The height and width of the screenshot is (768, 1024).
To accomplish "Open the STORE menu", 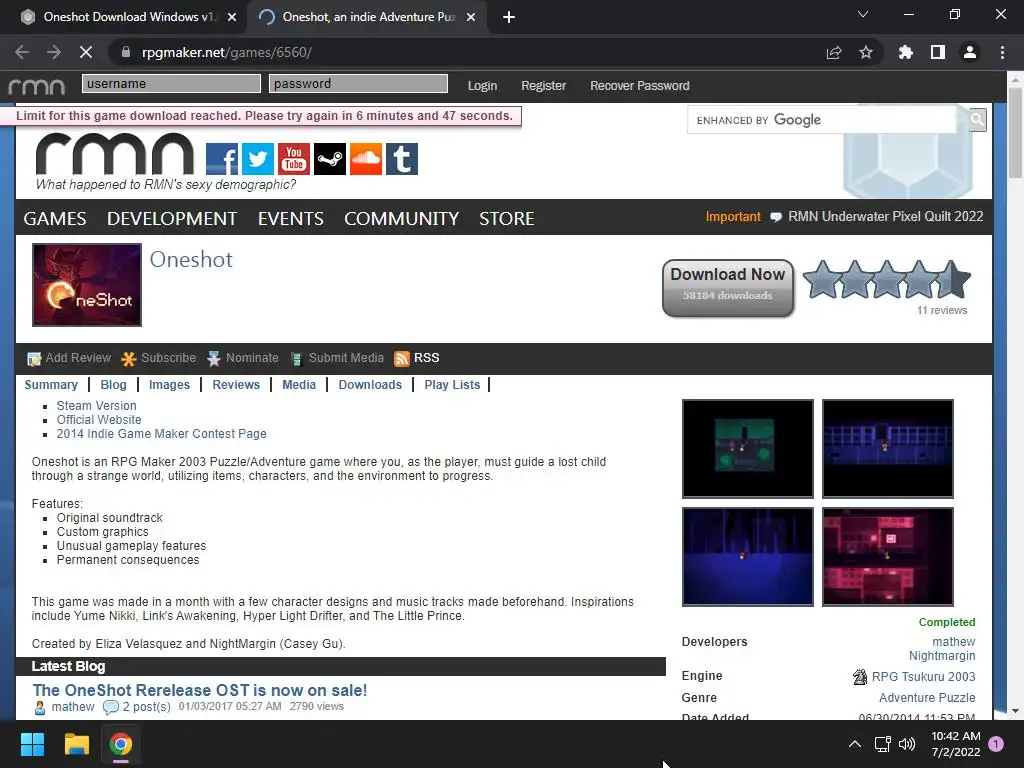I will [x=507, y=218].
